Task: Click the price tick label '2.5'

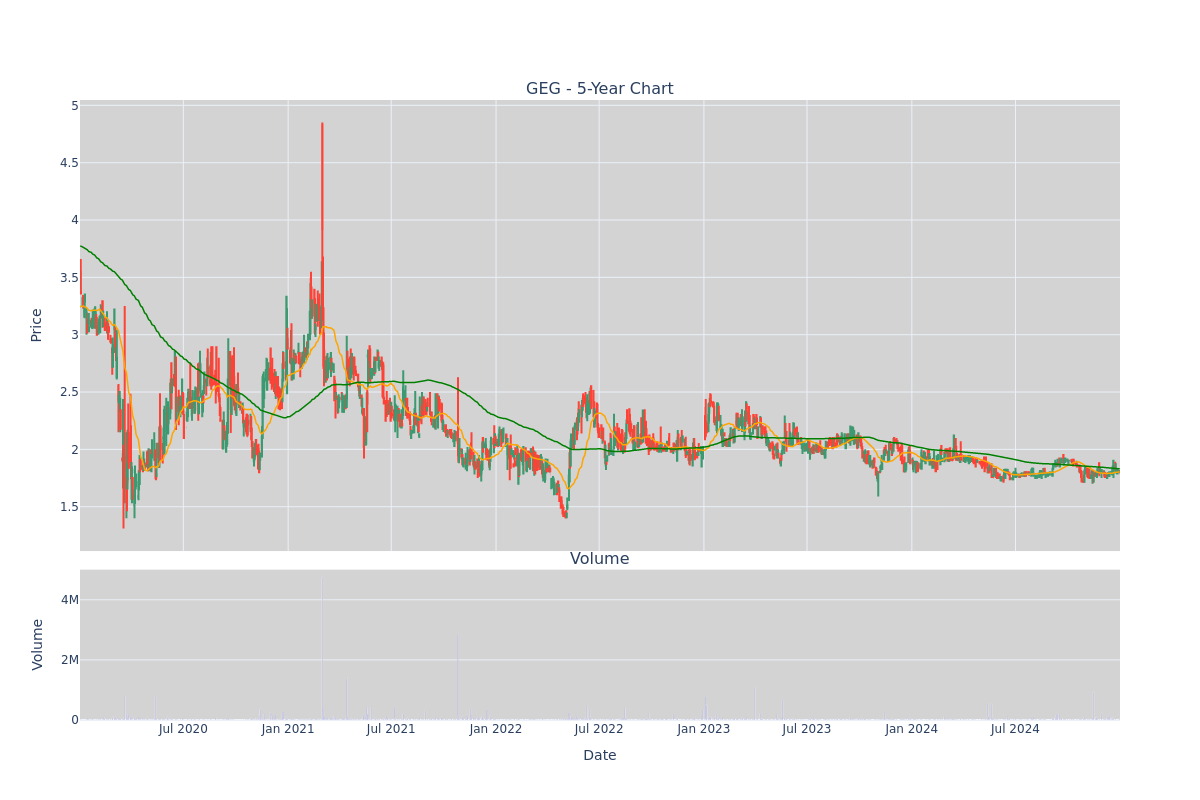Action: (x=68, y=392)
